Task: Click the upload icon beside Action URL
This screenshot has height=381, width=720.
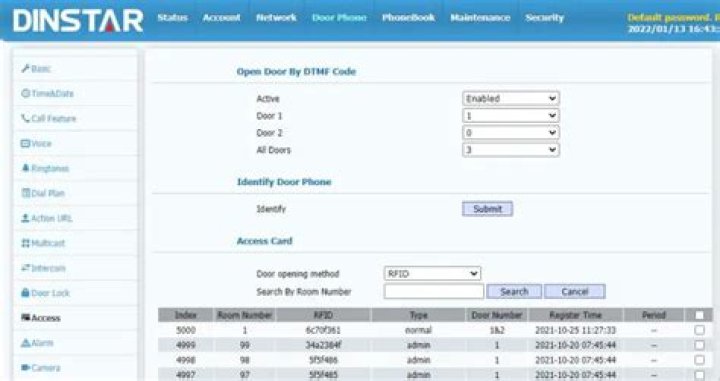Action: 26,218
